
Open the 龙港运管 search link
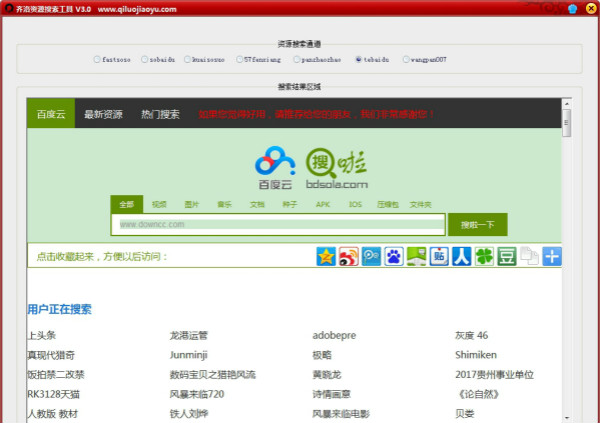[x=189, y=335]
